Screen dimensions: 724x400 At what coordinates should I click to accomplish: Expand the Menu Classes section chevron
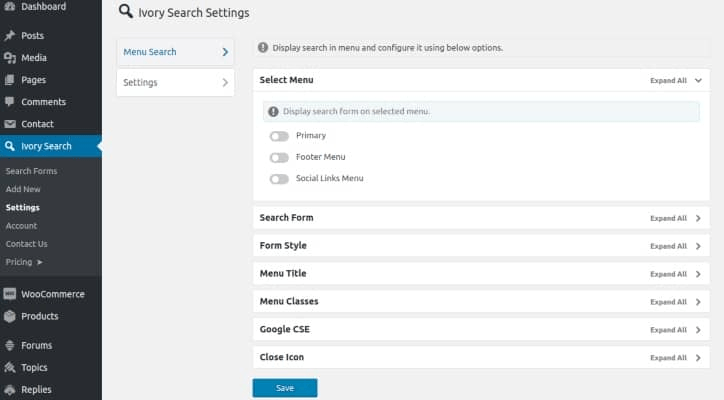coord(698,302)
